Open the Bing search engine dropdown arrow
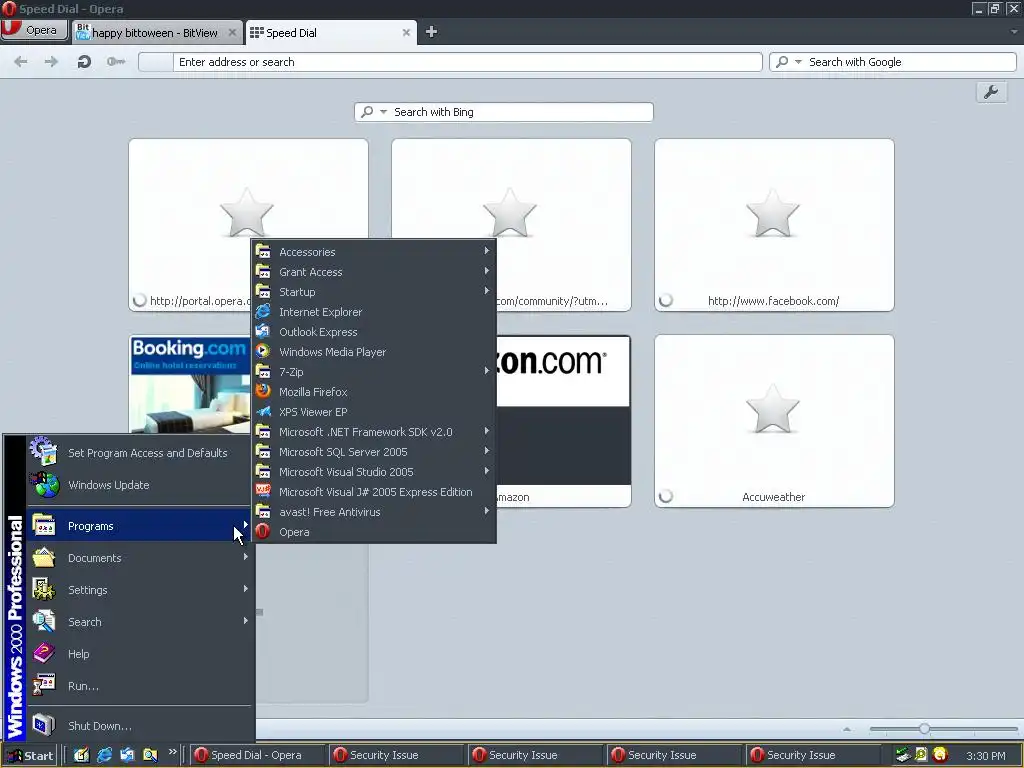1024x768 pixels. (383, 112)
